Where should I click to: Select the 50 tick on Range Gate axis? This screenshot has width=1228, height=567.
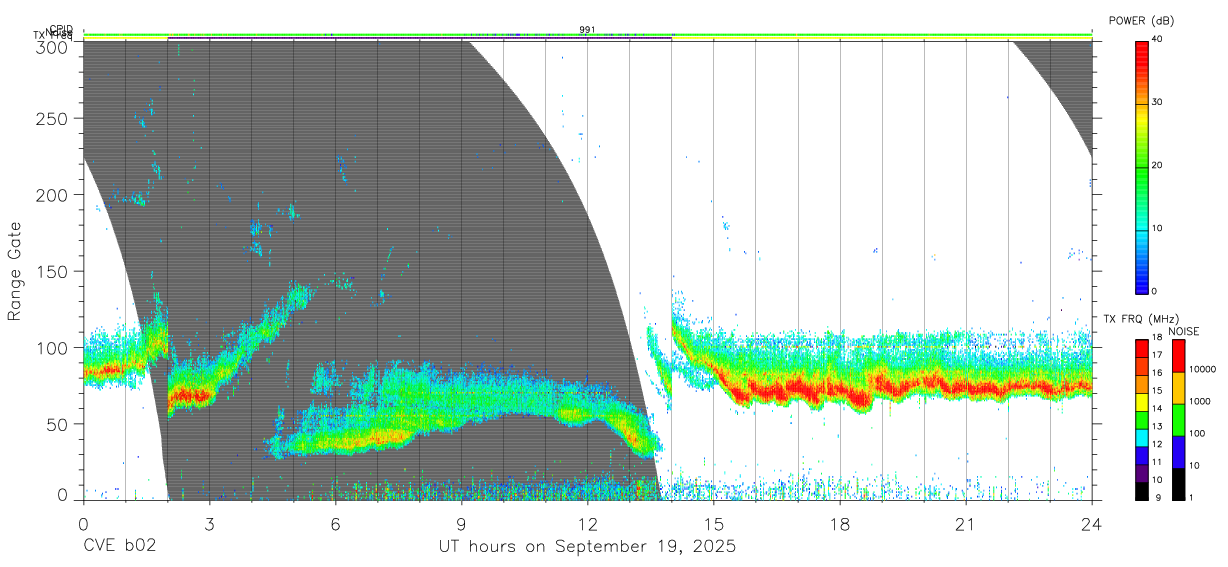tap(59, 424)
